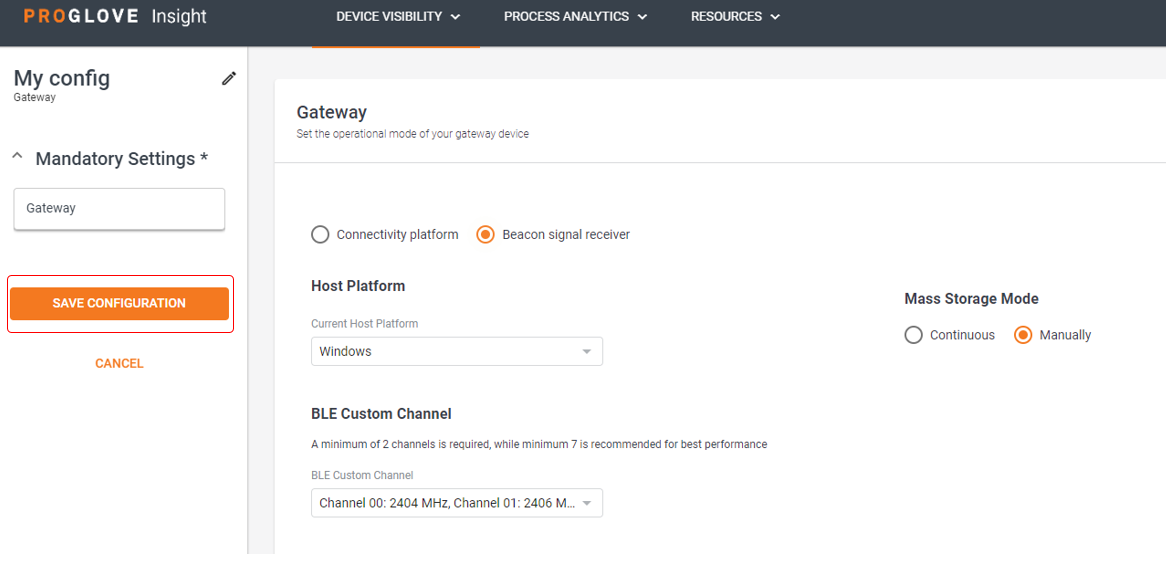Select the Gateway settings item

point(119,209)
